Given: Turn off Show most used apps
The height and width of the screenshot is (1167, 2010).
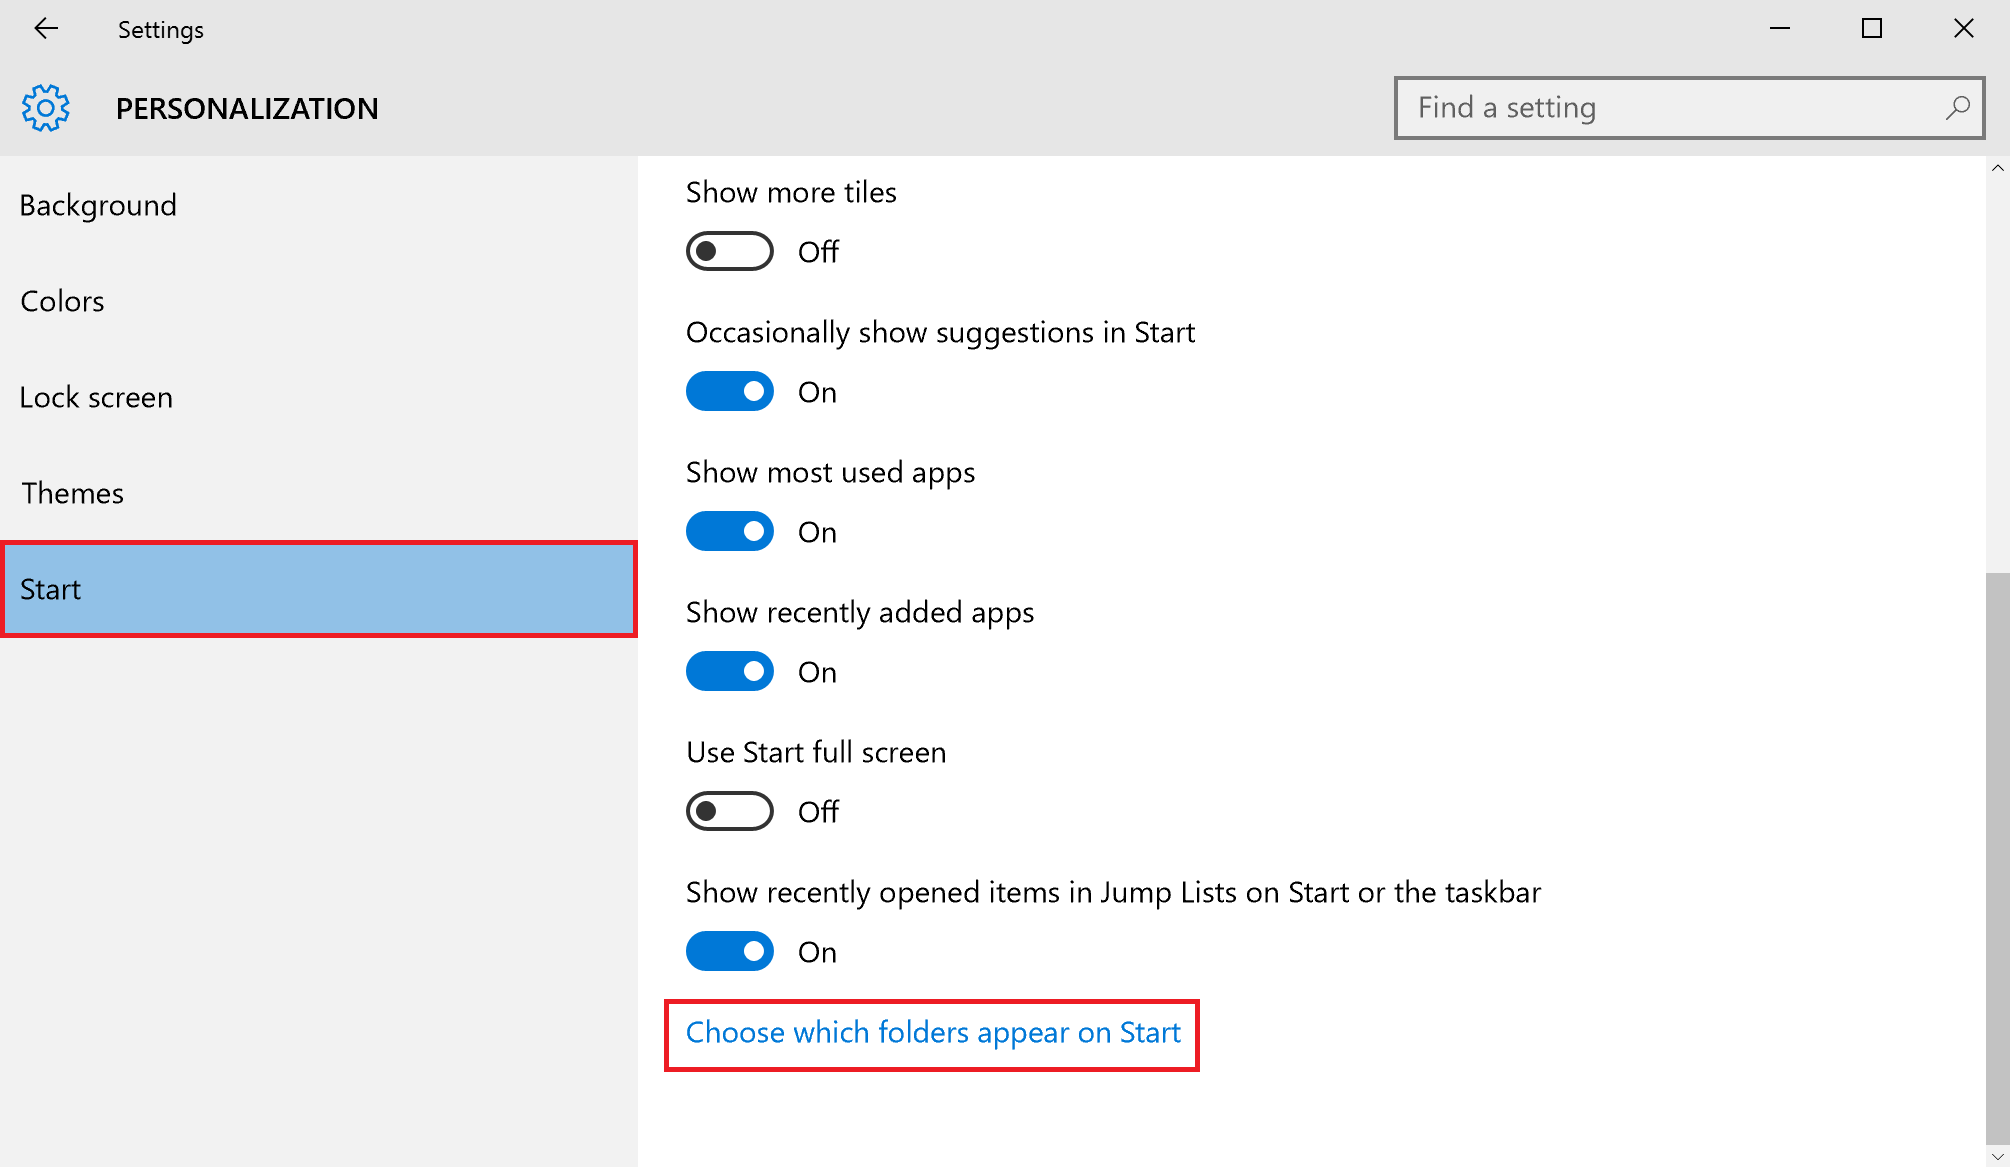Looking at the screenshot, I should point(729,531).
